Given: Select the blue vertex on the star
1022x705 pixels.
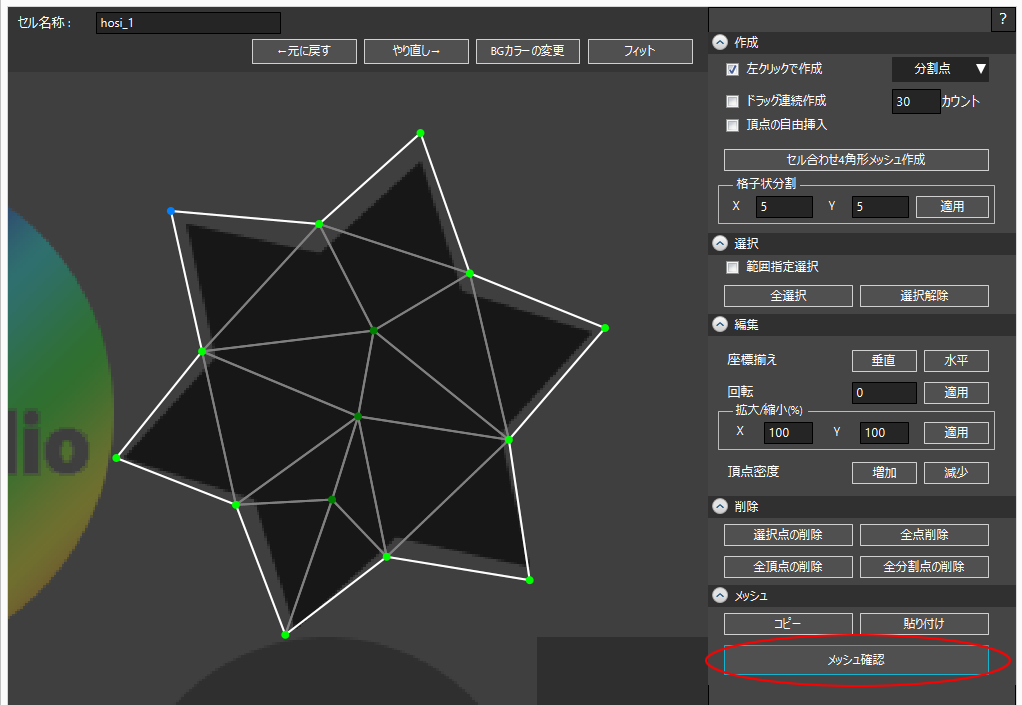Looking at the screenshot, I should click(x=171, y=211).
